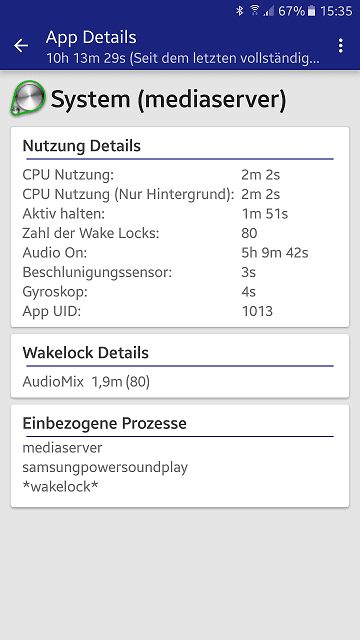Image resolution: width=360 pixels, height=640 pixels.
Task: Tap the App UID 1013 value
Action: point(257,312)
